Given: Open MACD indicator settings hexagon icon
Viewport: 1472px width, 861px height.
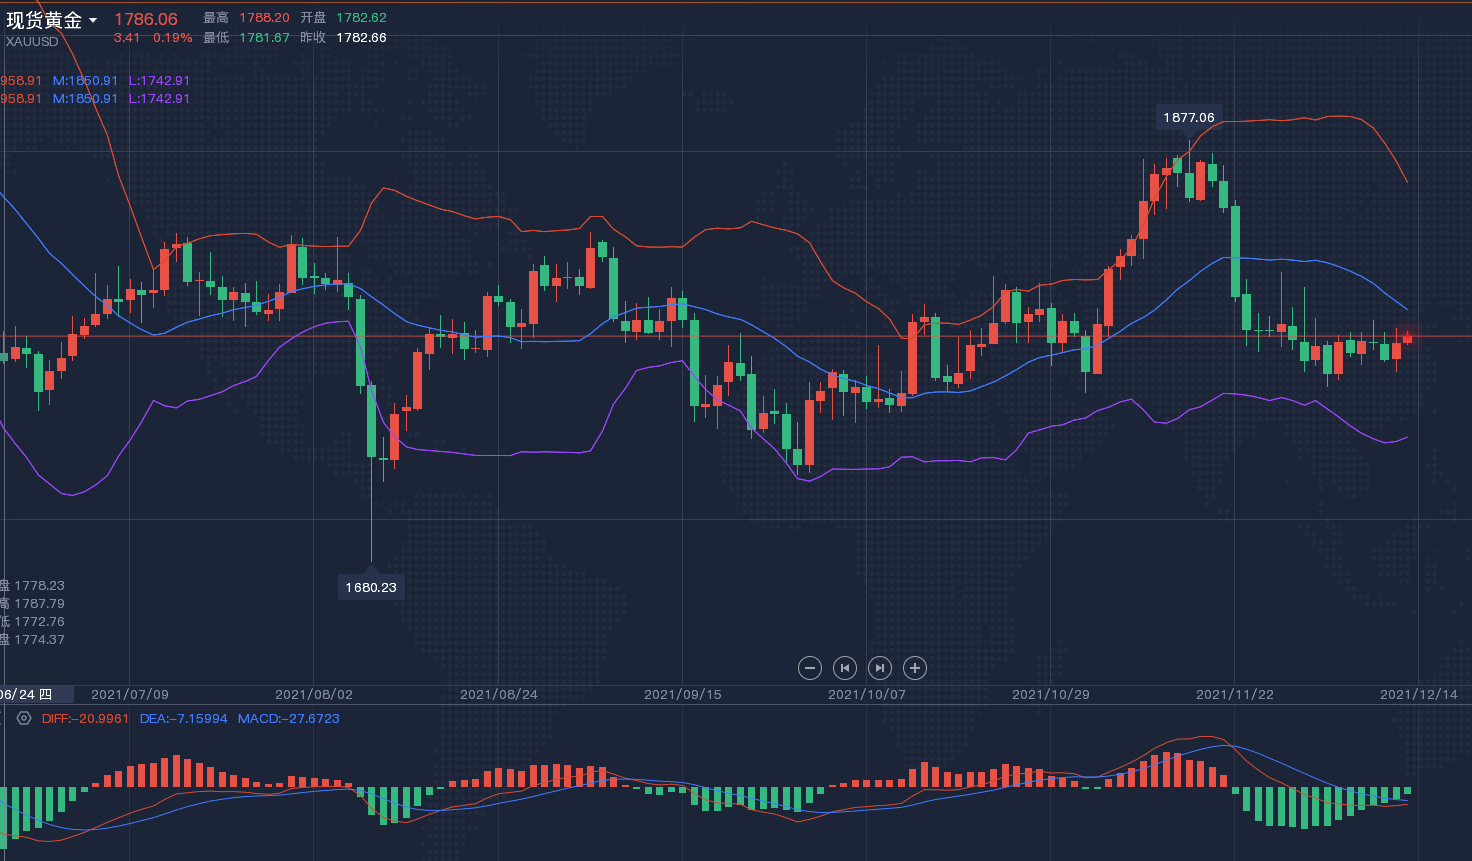Looking at the screenshot, I should (24, 718).
